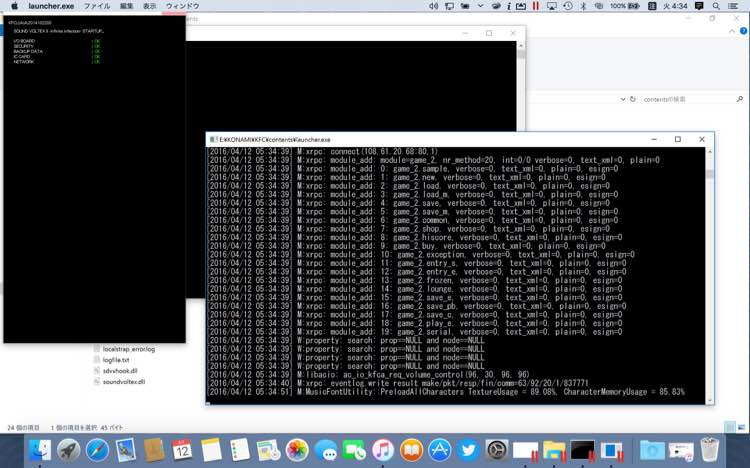Open the 表示 menu
Image resolution: width=750 pixels, height=468 pixels.
[150, 6]
